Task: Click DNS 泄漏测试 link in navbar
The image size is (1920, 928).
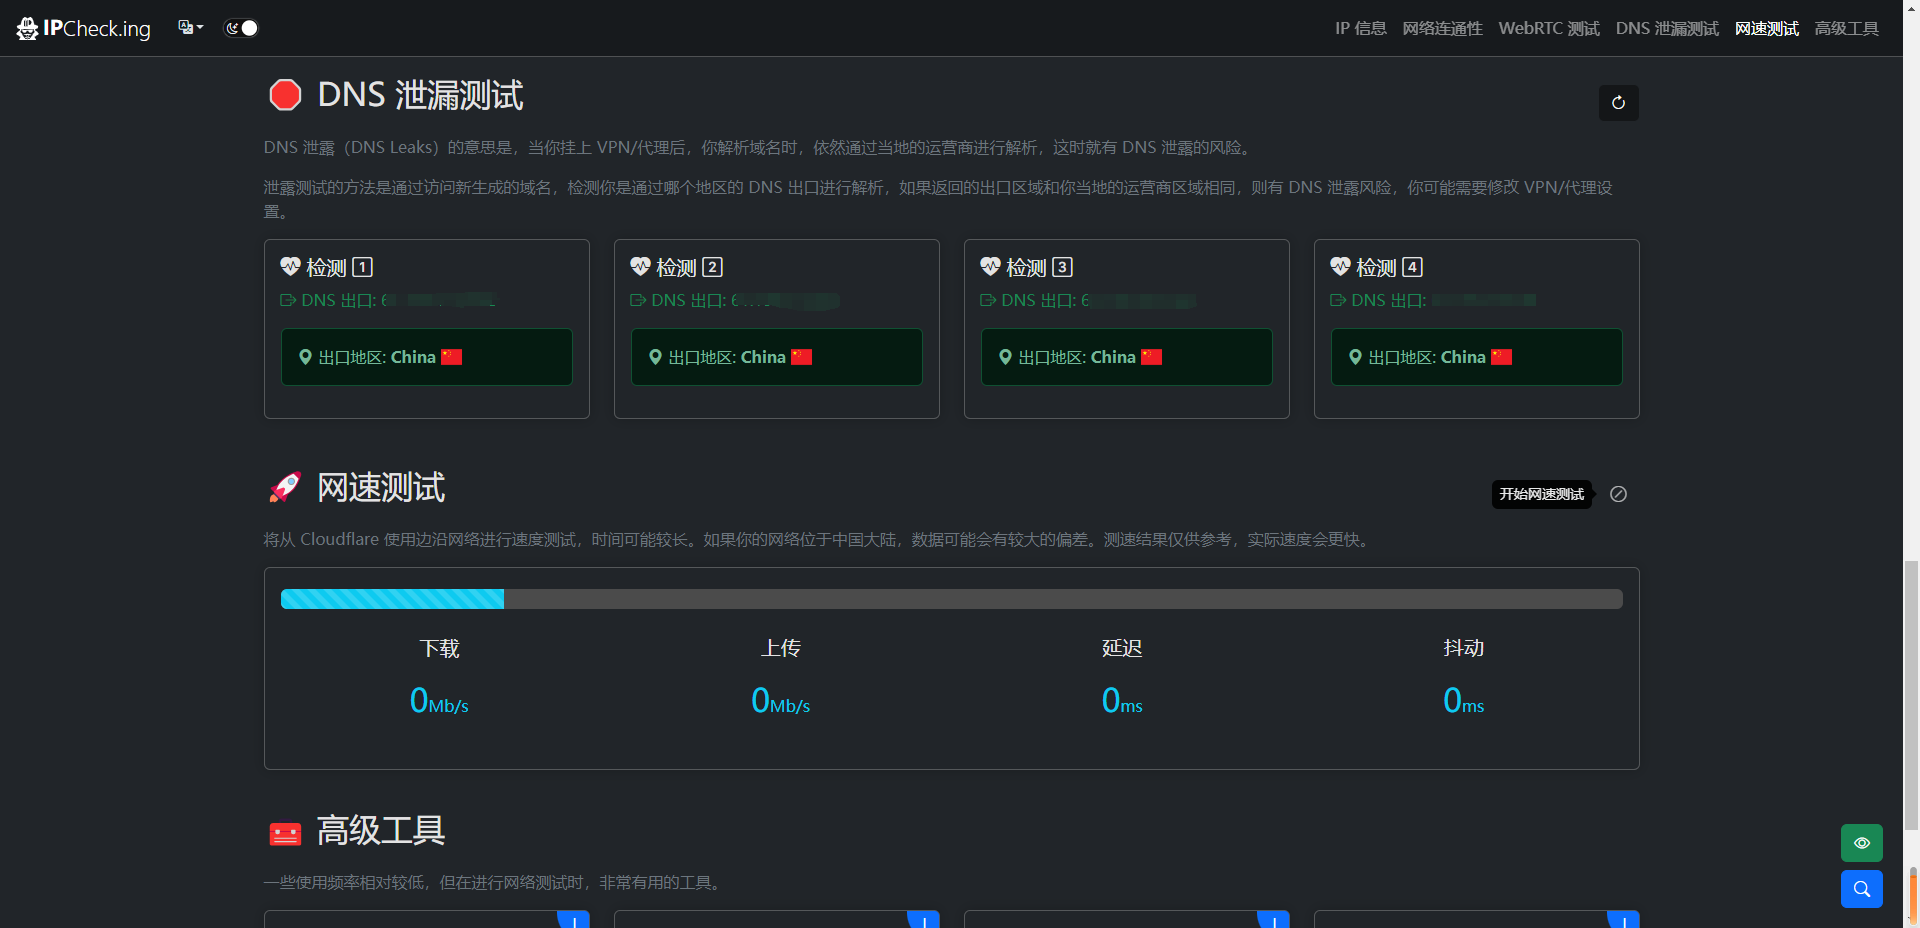Action: point(1666,28)
